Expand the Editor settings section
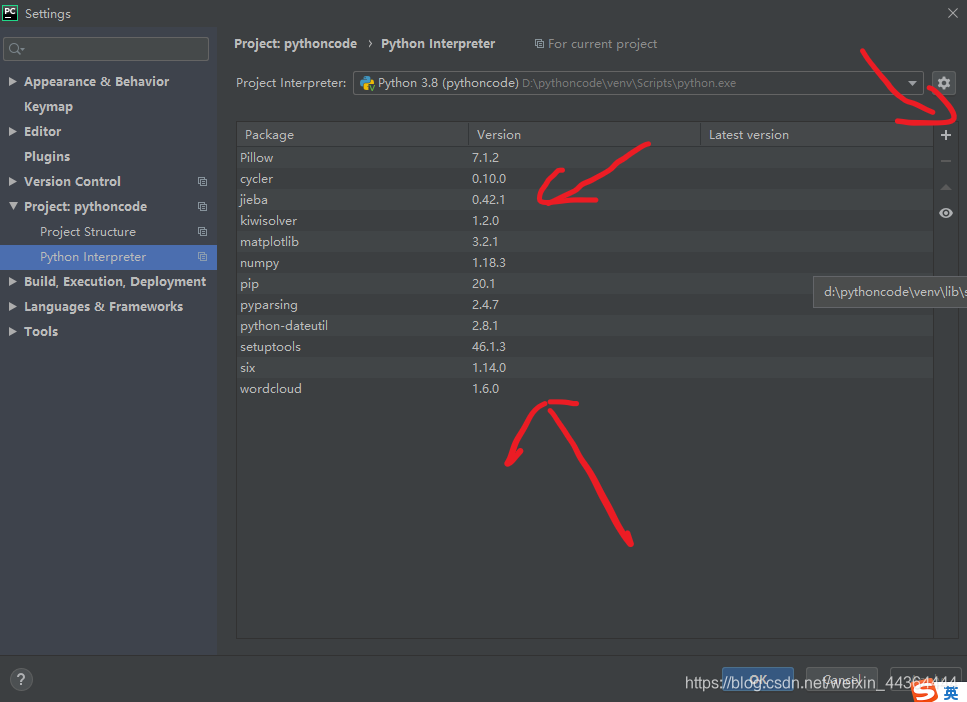The height and width of the screenshot is (702, 967). tap(12, 131)
